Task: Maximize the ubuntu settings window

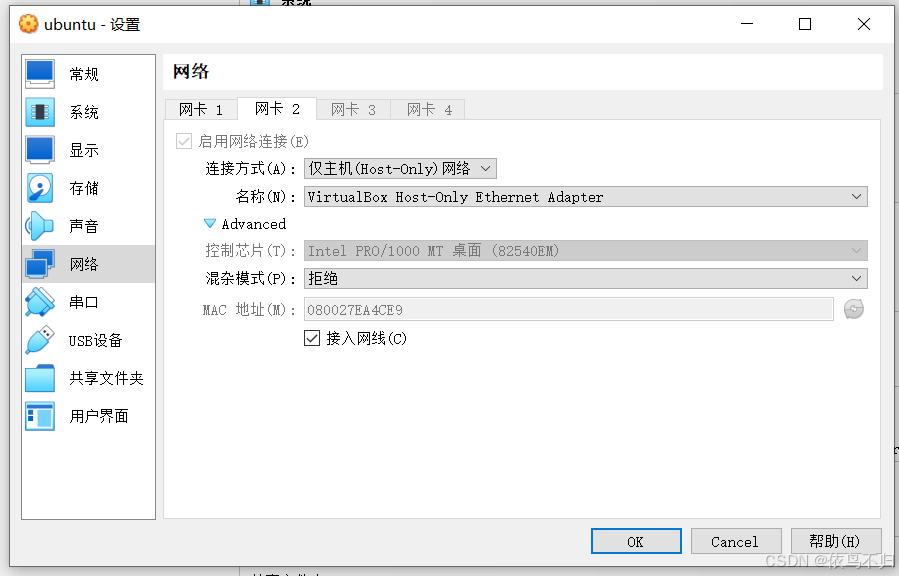Action: (805, 24)
